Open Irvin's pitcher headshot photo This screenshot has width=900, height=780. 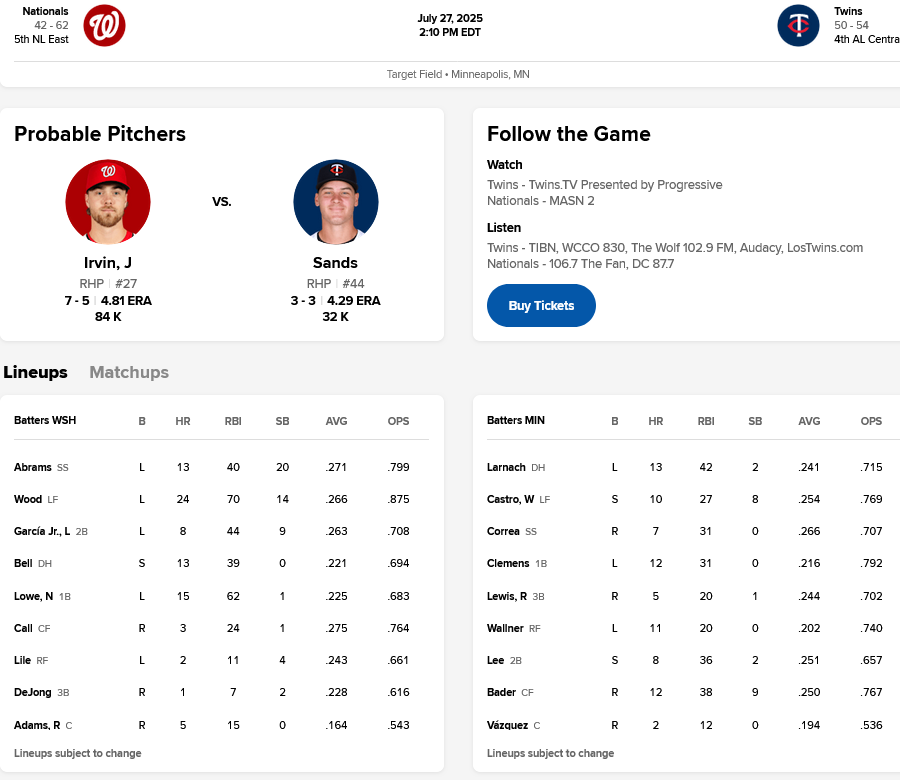tap(108, 202)
